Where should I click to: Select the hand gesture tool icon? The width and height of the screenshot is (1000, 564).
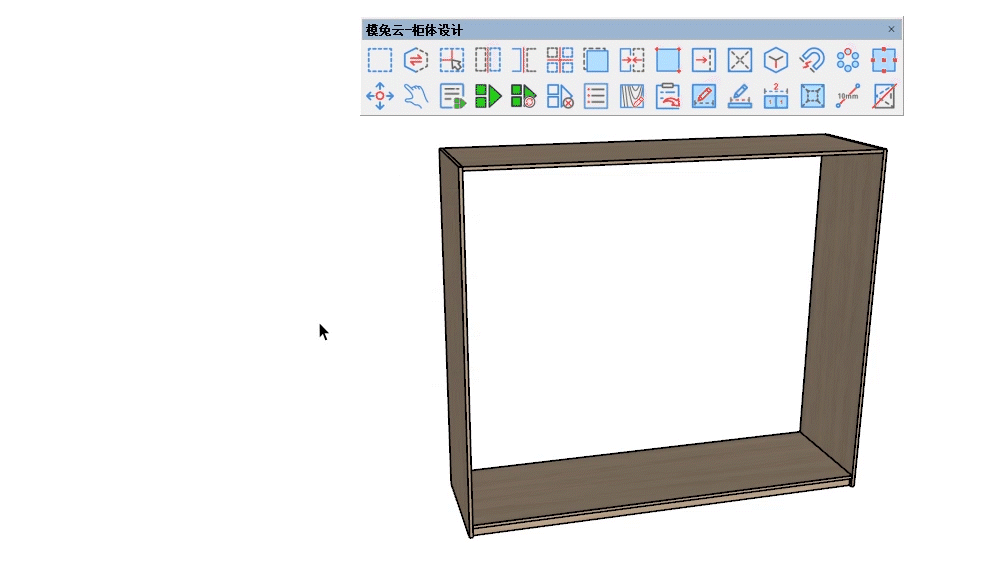[x=416, y=97]
